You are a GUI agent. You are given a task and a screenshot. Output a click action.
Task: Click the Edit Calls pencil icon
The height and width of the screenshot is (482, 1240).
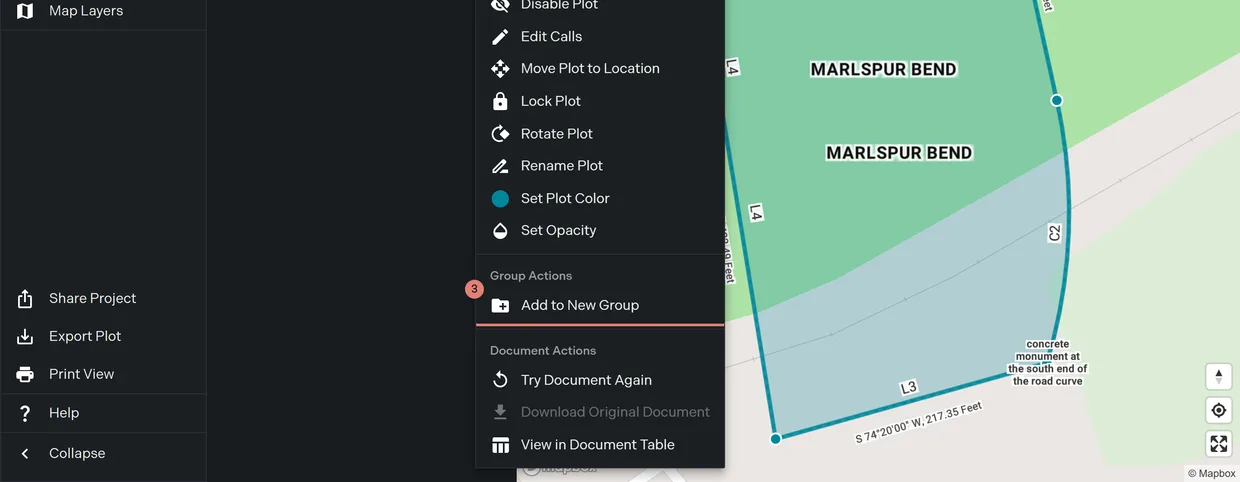[500, 37]
